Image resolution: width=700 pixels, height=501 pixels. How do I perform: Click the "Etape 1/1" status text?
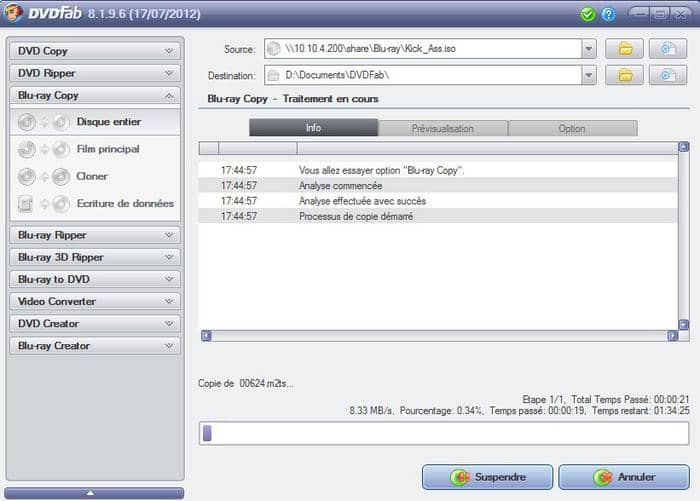(x=543, y=399)
